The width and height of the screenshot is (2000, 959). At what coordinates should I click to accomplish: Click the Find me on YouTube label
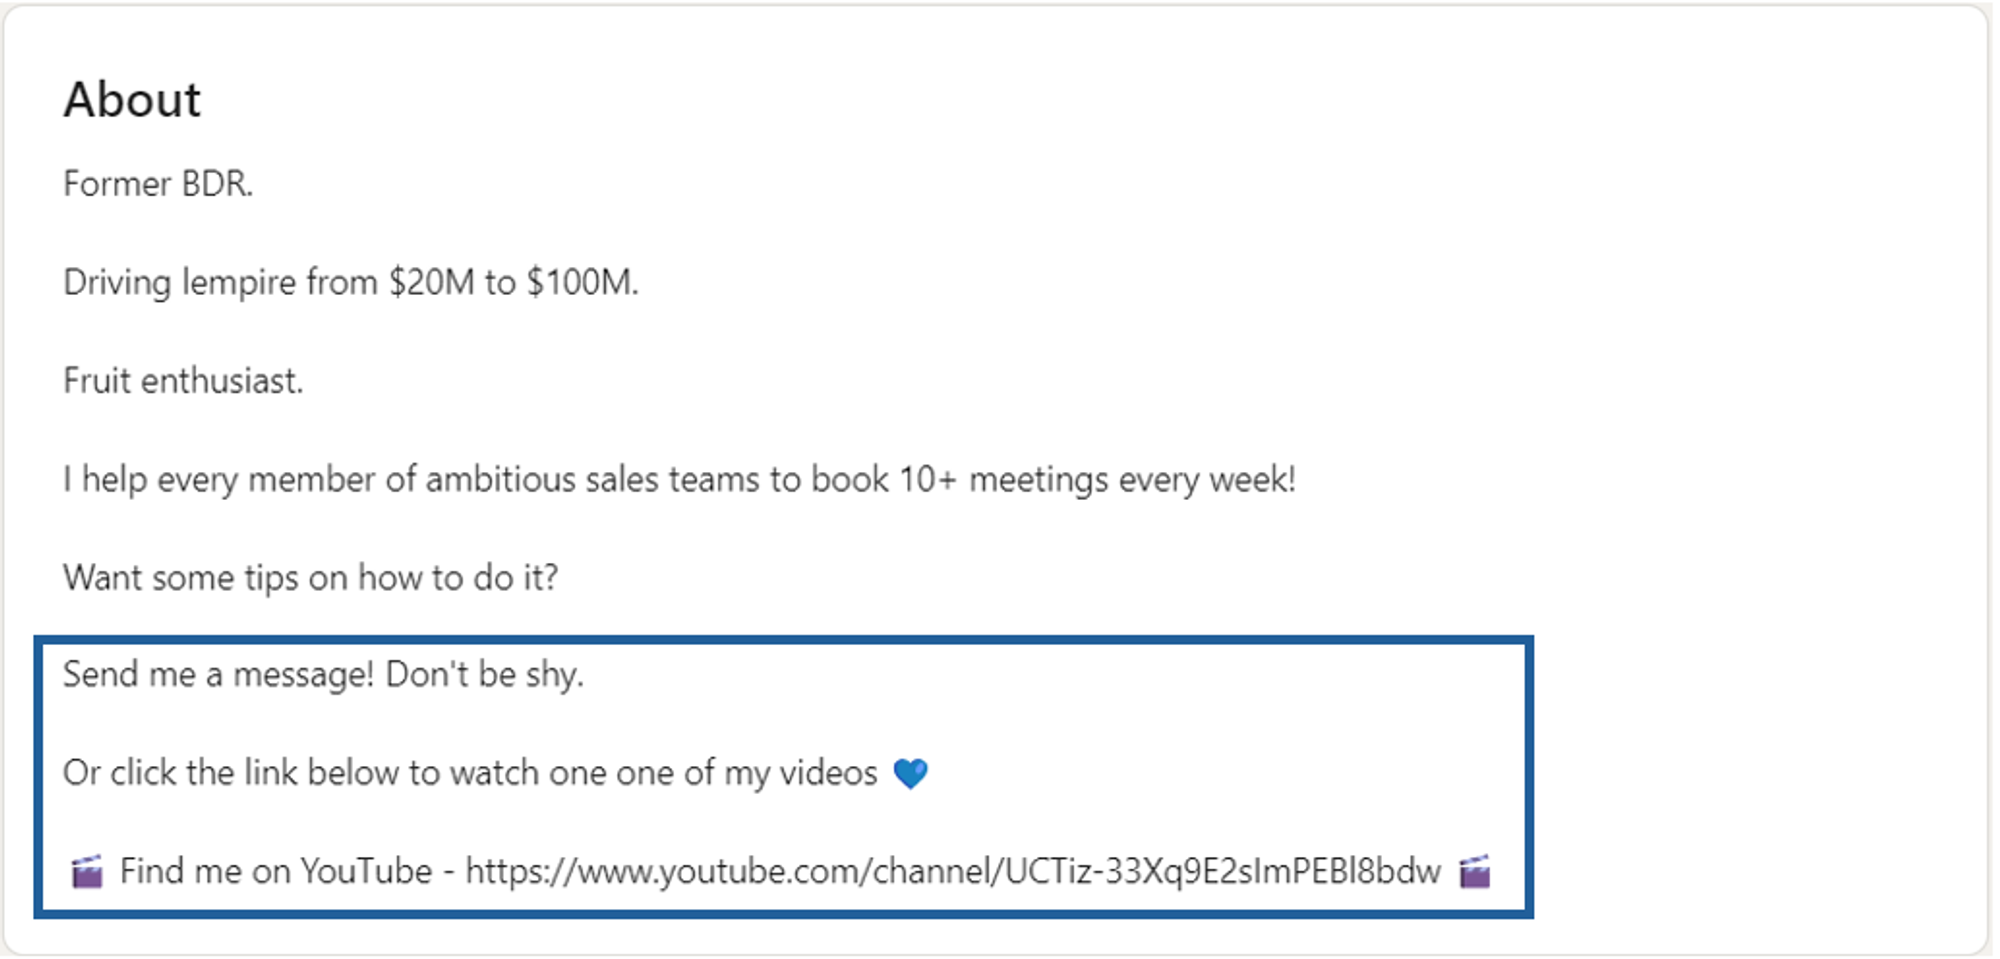(276, 872)
